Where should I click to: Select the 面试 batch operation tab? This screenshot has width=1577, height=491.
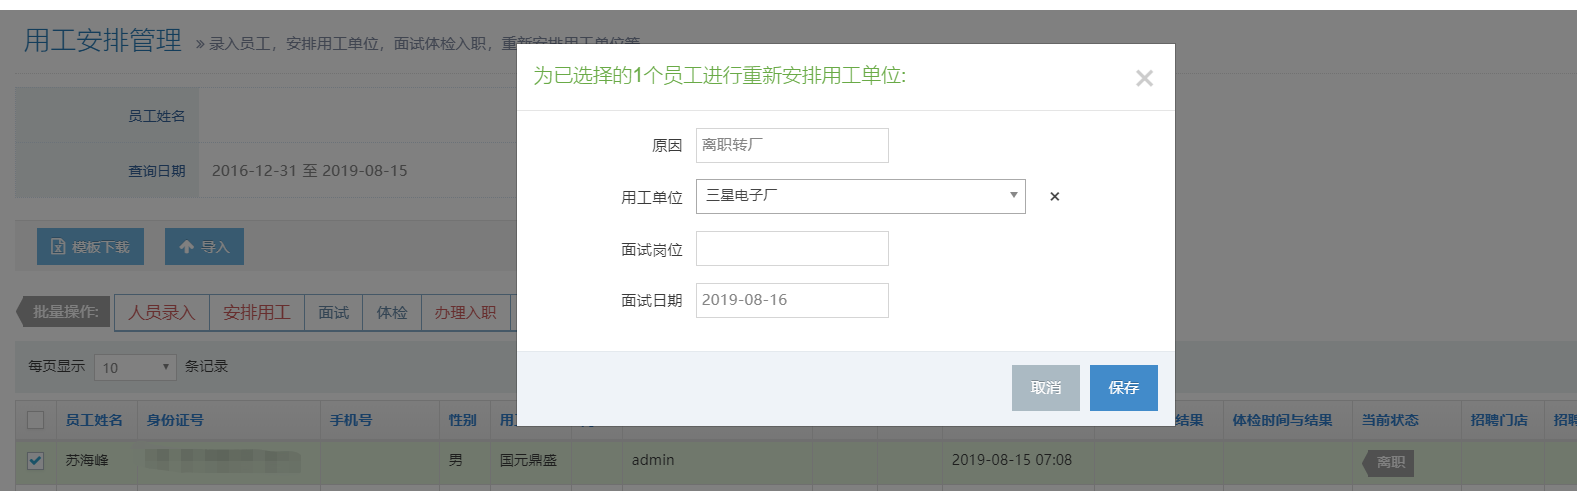pyautogui.click(x=333, y=313)
